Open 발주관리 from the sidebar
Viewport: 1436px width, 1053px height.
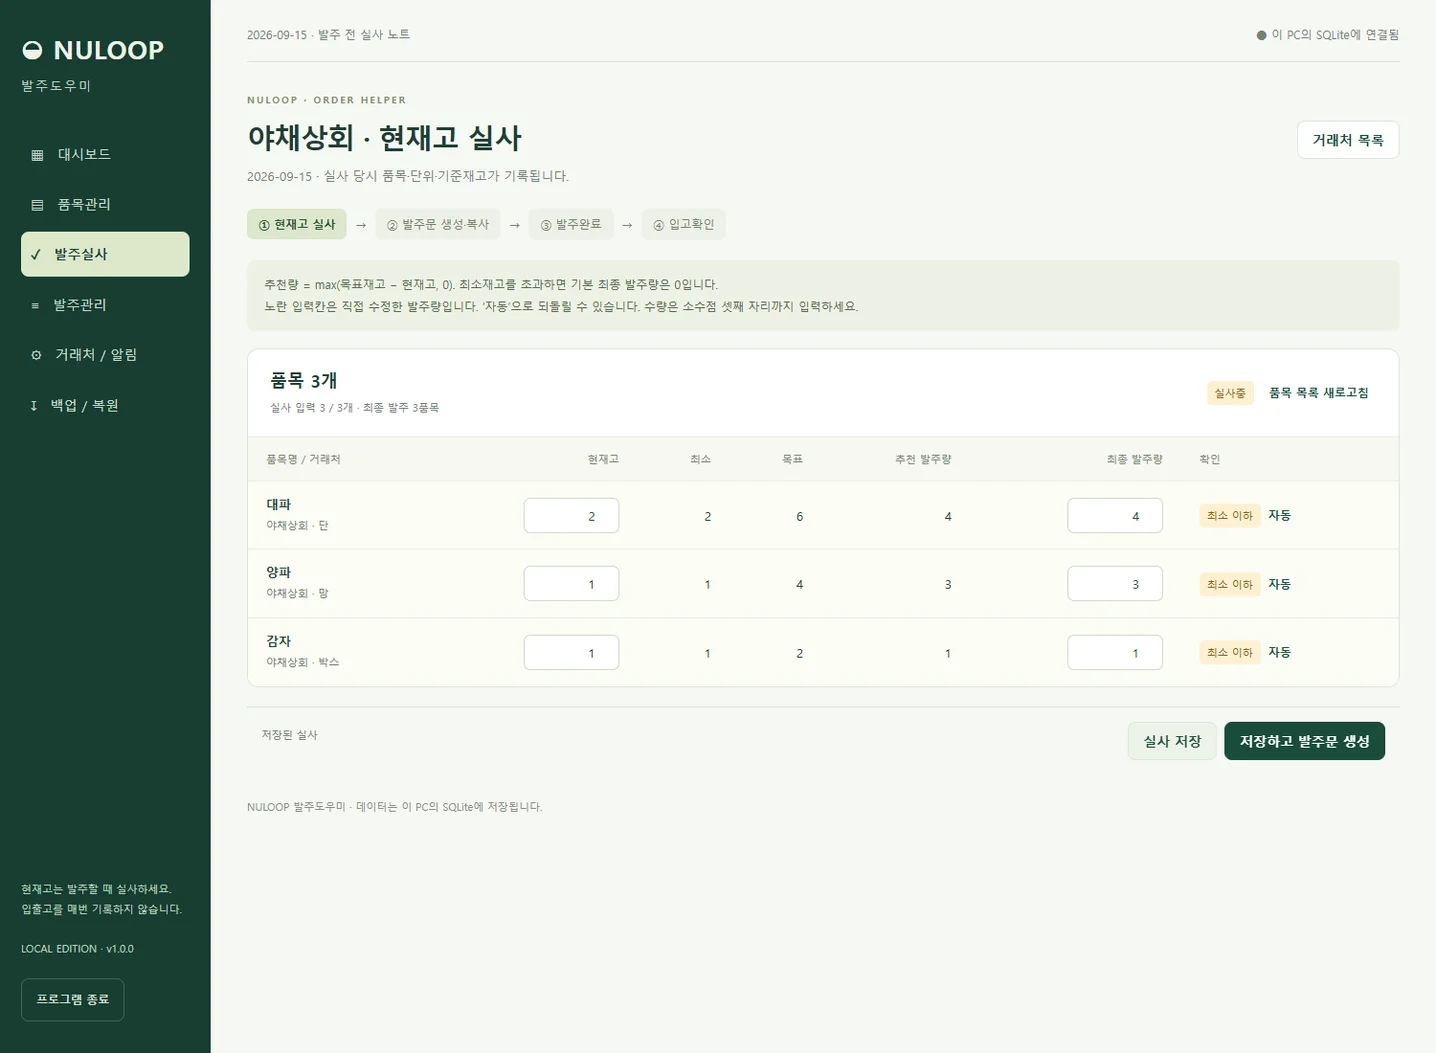click(105, 304)
